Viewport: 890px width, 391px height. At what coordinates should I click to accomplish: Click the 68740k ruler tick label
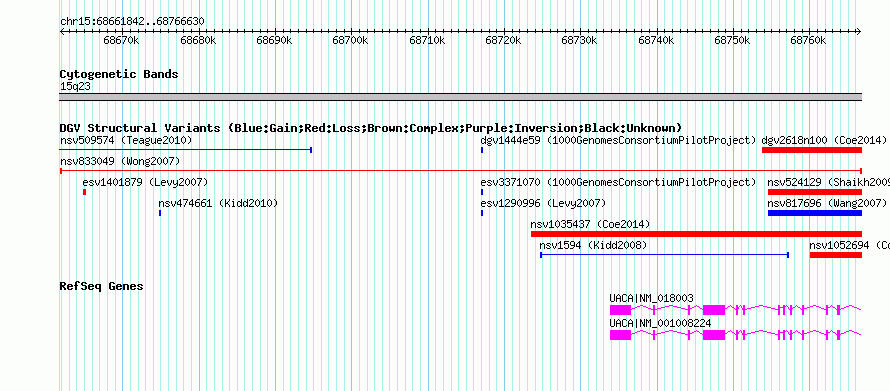(656, 40)
